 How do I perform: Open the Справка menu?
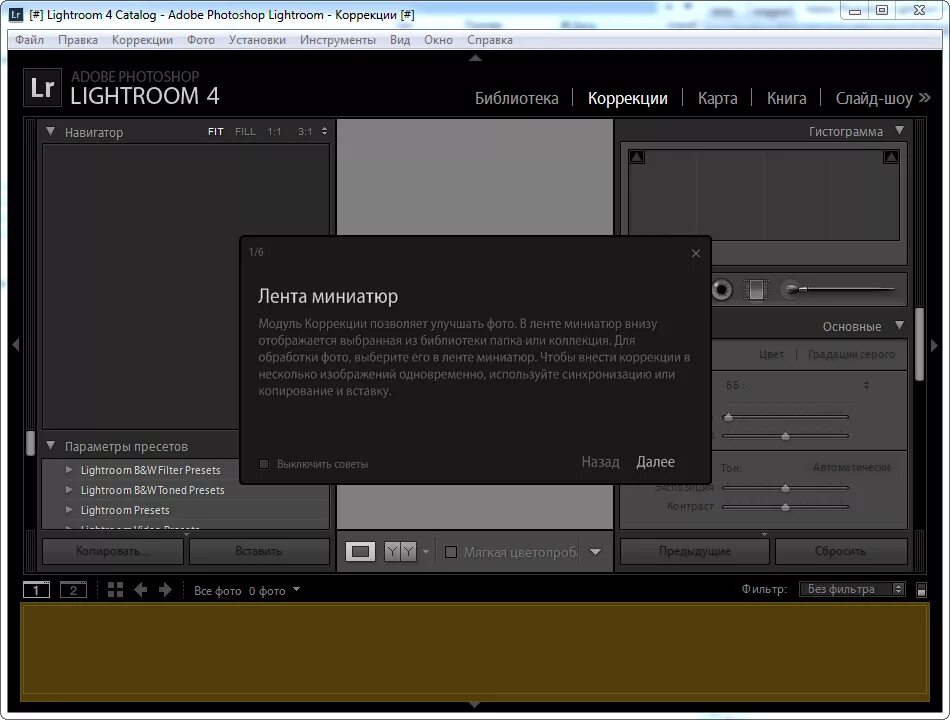[490, 40]
